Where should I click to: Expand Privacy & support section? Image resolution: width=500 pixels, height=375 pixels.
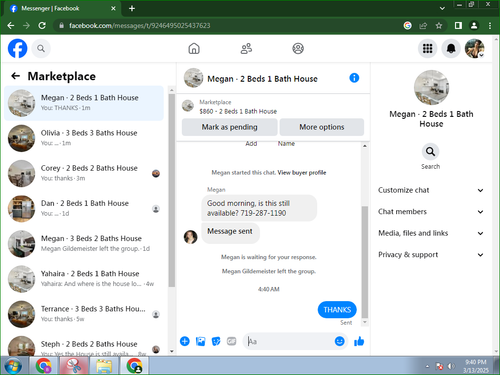coord(430,255)
